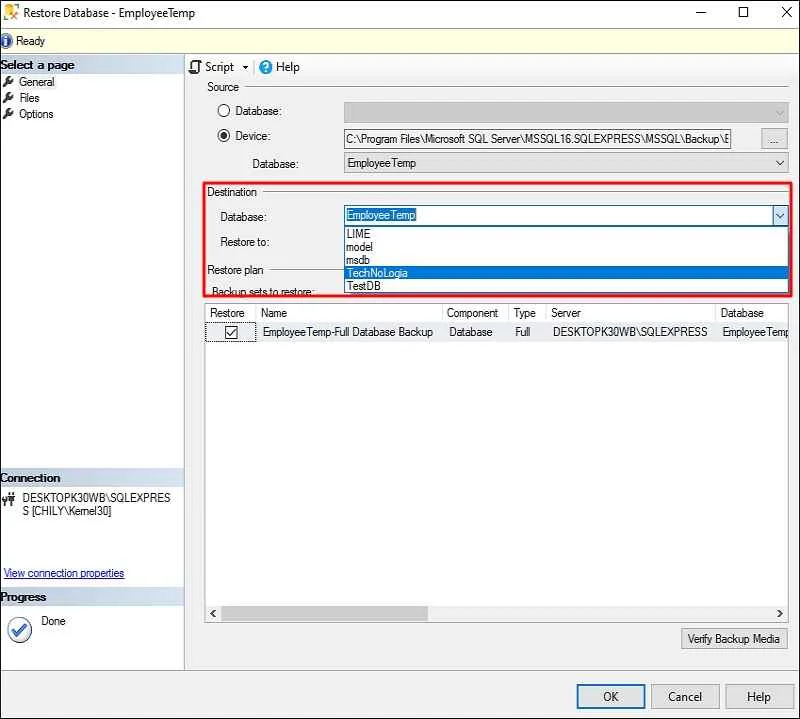The height and width of the screenshot is (719, 800).
Task: Select the Device source radio button
Action: (223, 136)
